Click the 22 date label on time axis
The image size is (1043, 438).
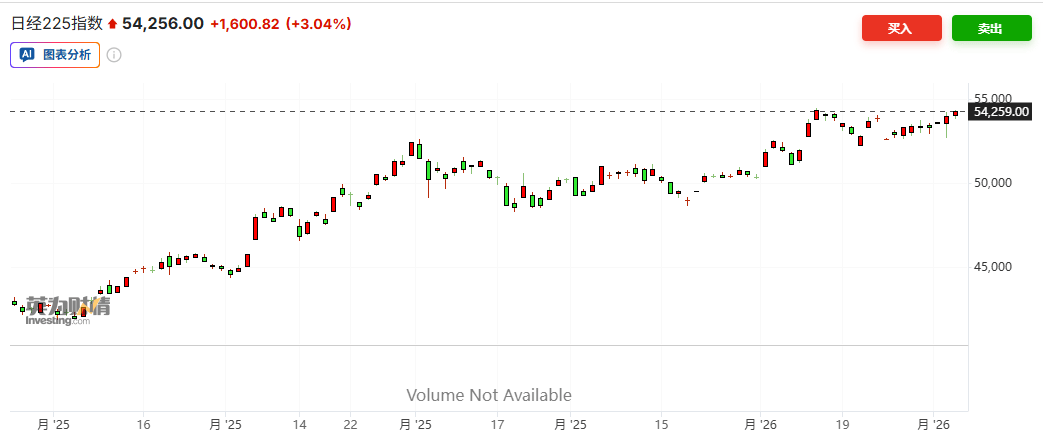coord(350,424)
